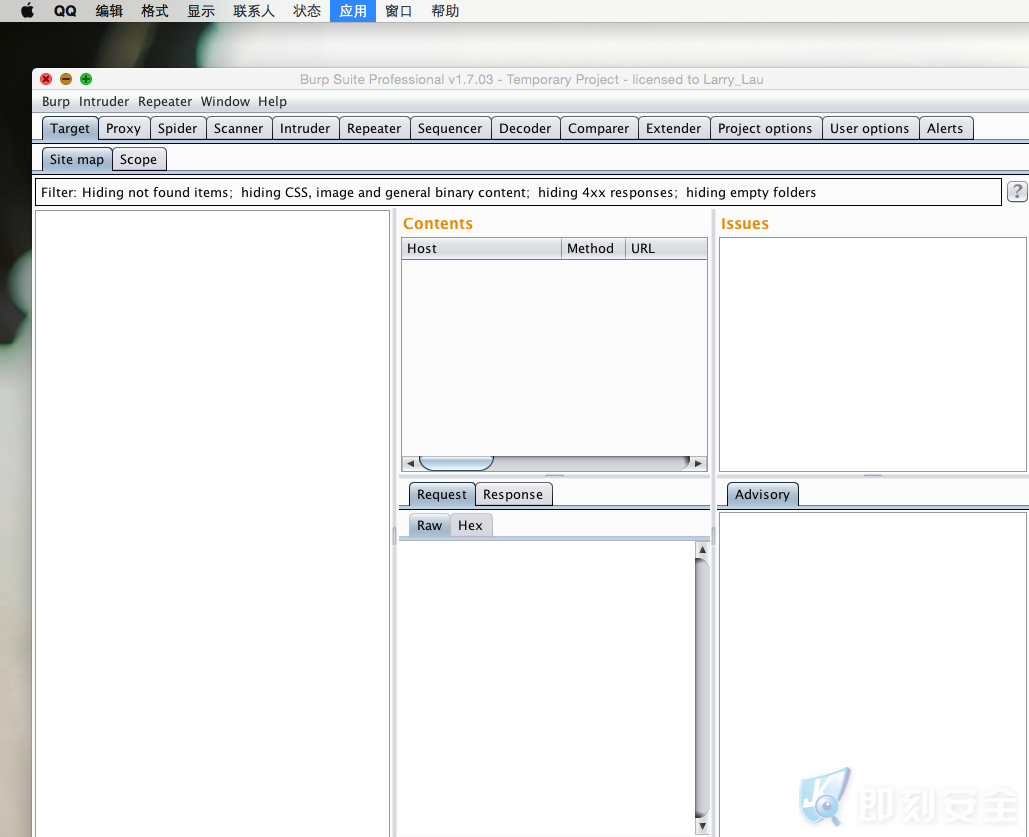The image size is (1029, 837).
Task: Minimize the Burp Suite window
Action: [x=66, y=79]
